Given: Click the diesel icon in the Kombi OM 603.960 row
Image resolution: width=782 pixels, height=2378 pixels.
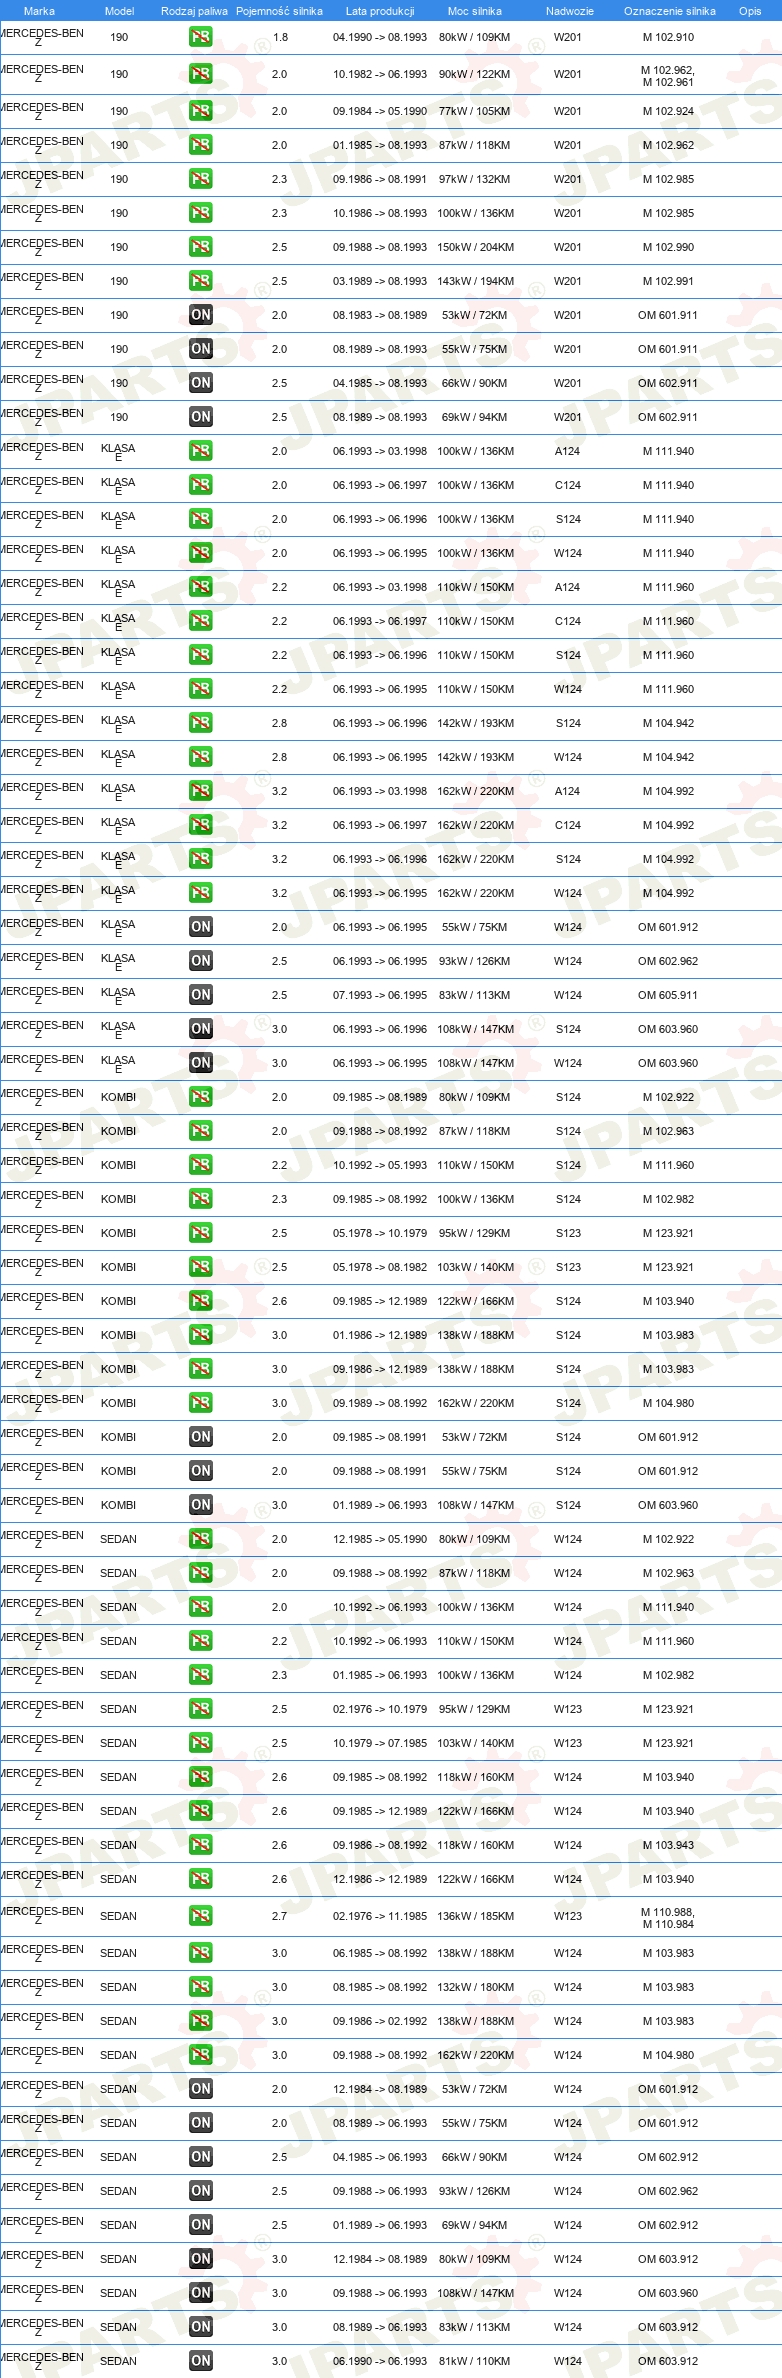Looking at the screenshot, I should pos(201,1505).
